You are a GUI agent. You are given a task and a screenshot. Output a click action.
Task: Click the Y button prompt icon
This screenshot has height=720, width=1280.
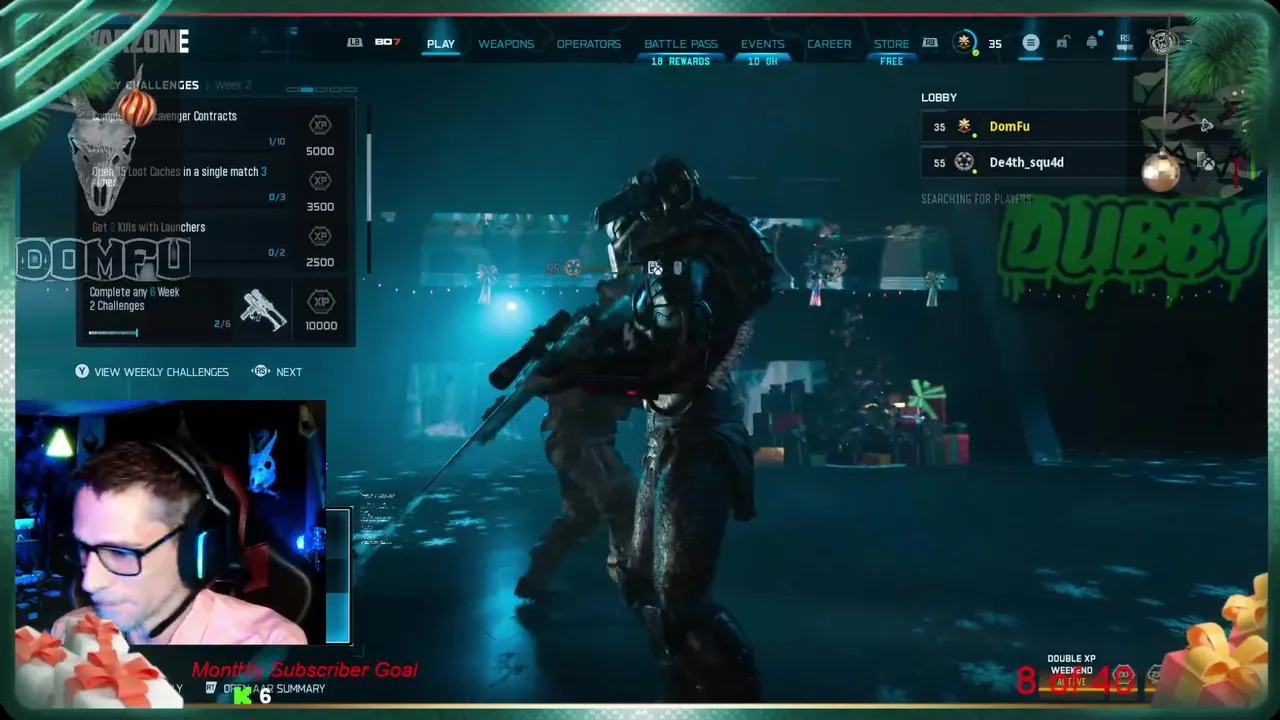click(x=82, y=371)
